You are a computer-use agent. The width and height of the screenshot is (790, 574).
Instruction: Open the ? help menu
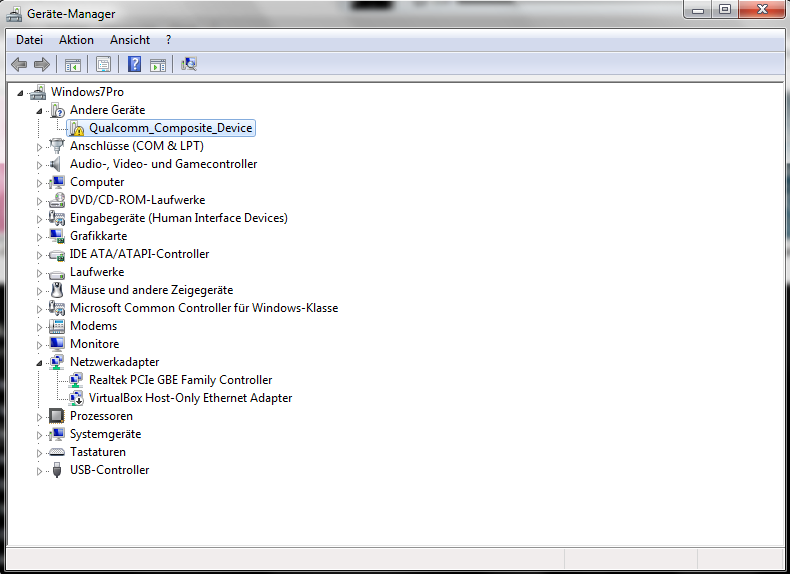pos(168,40)
